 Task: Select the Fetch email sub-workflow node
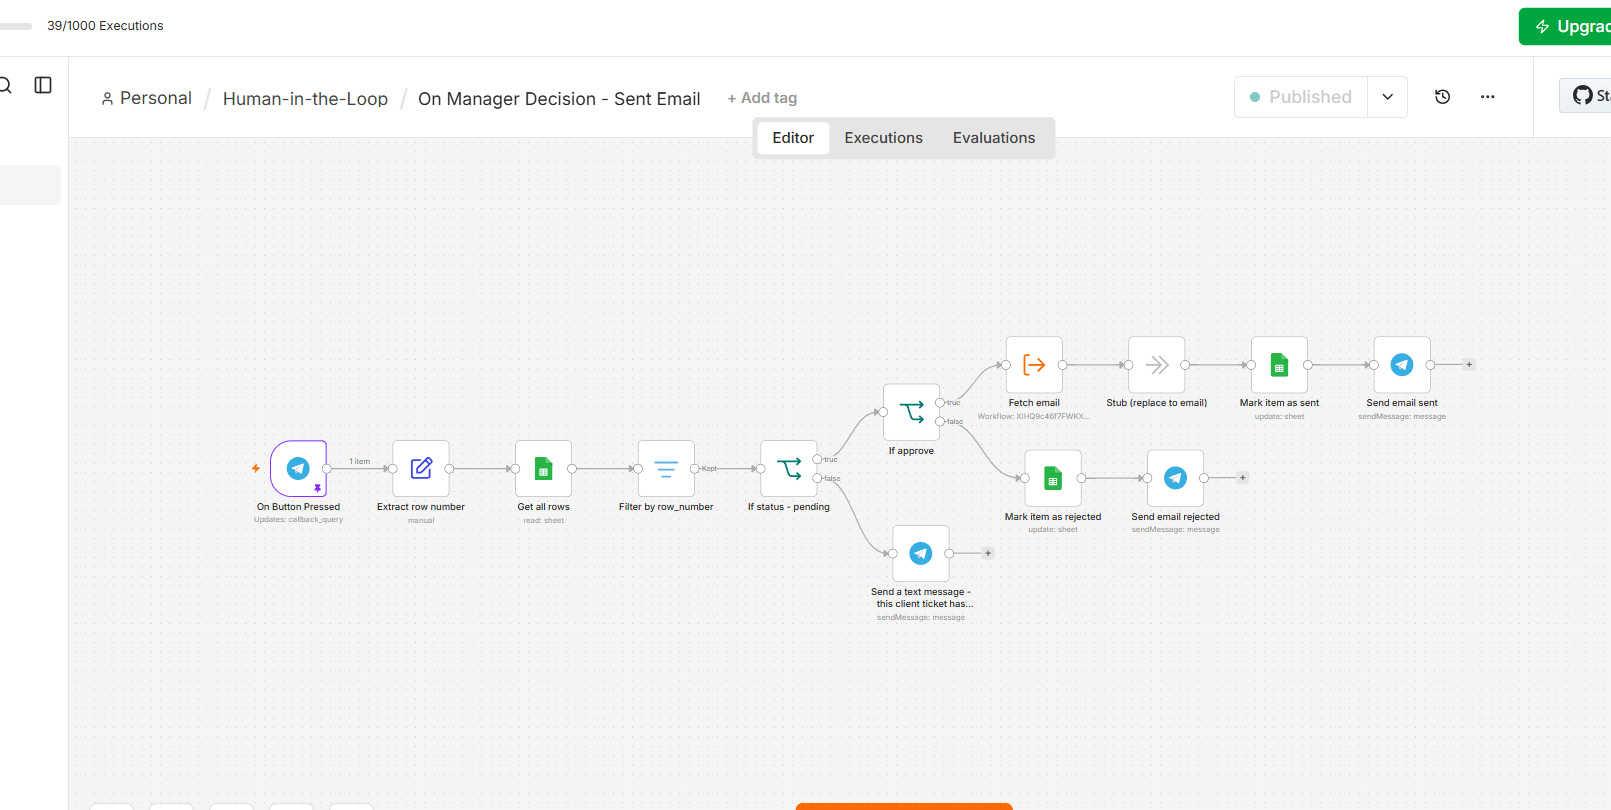pos(1034,364)
